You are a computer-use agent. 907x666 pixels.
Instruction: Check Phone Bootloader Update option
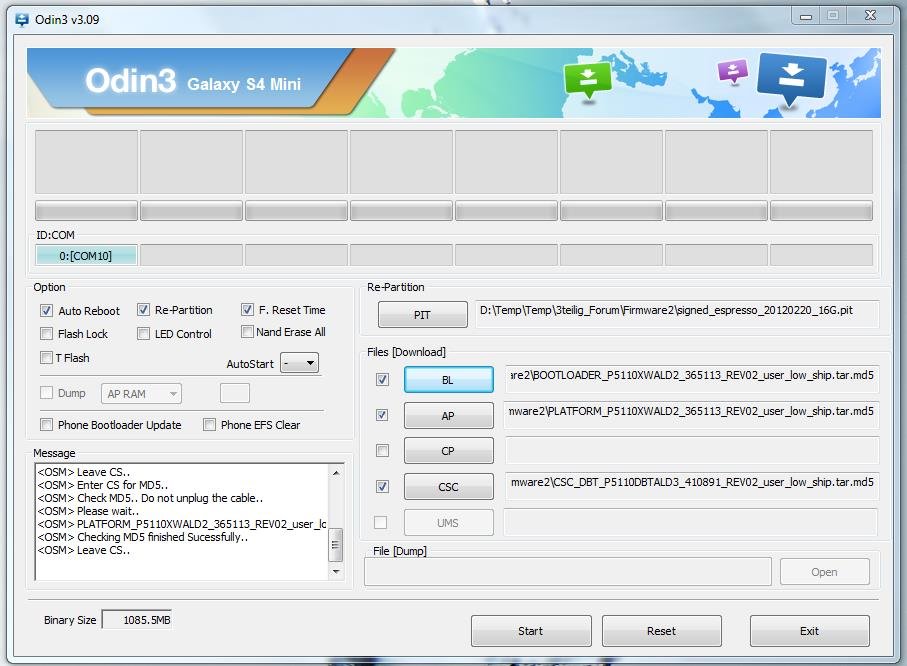click(46, 425)
